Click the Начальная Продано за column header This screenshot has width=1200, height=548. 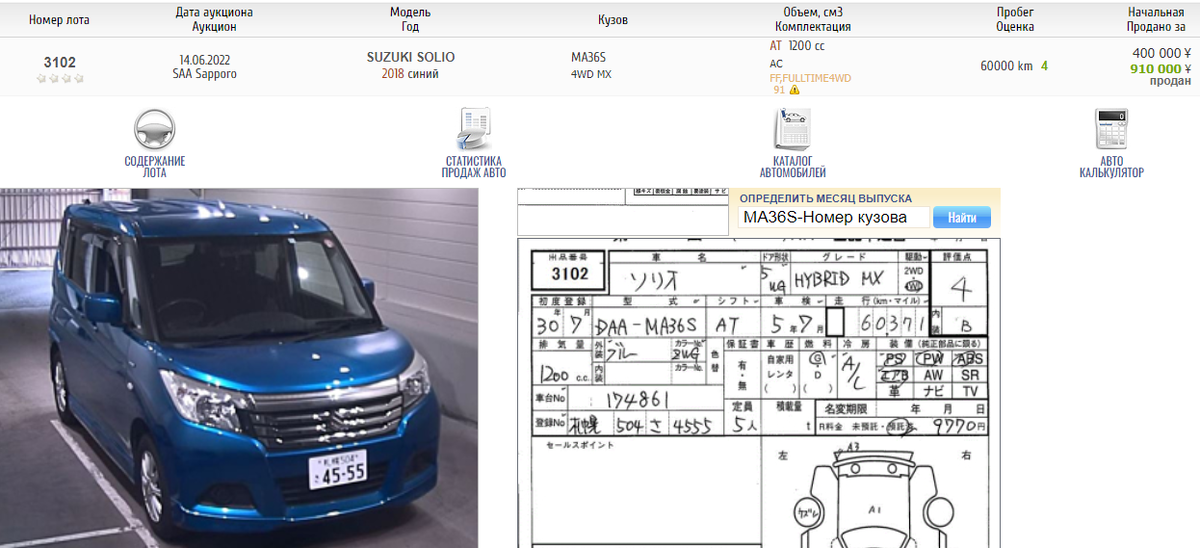click(1156, 19)
